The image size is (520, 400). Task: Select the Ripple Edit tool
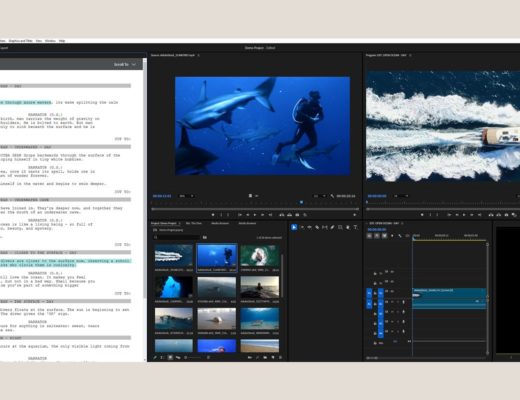tap(310, 227)
